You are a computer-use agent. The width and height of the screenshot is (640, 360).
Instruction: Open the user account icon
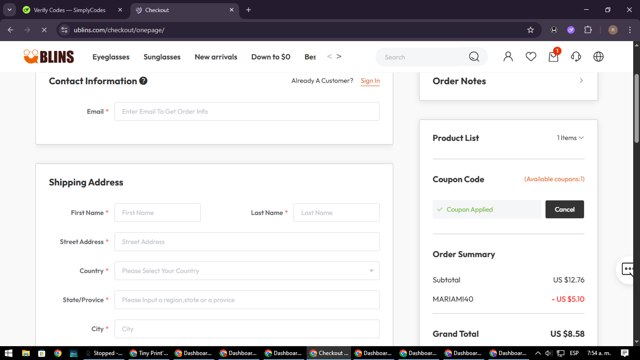click(508, 57)
